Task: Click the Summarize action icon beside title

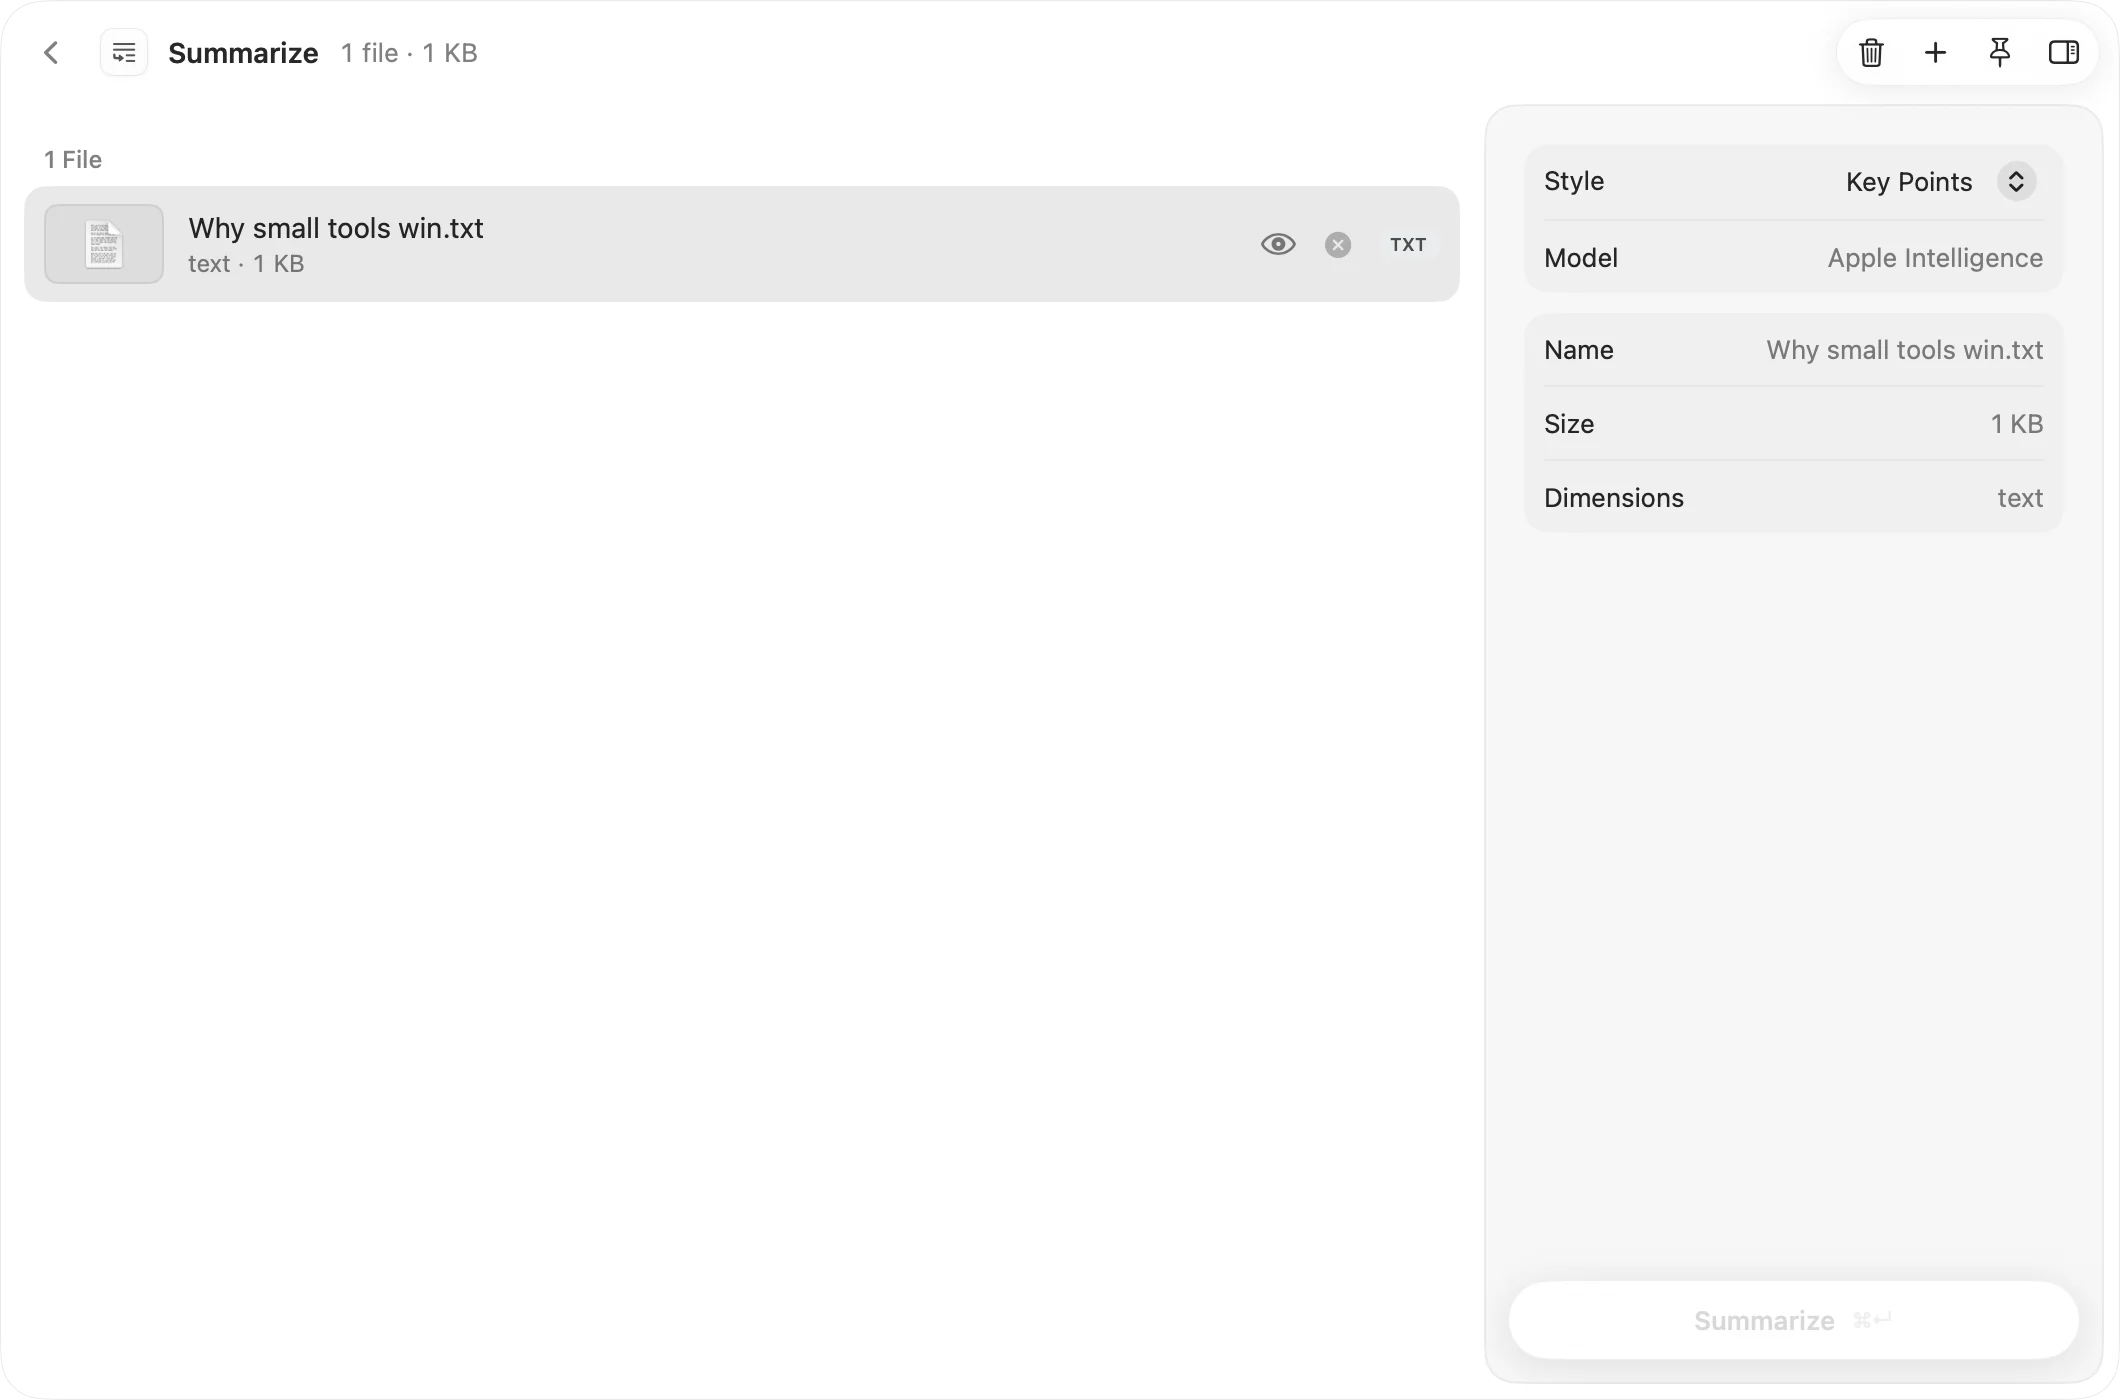Action: click(124, 53)
